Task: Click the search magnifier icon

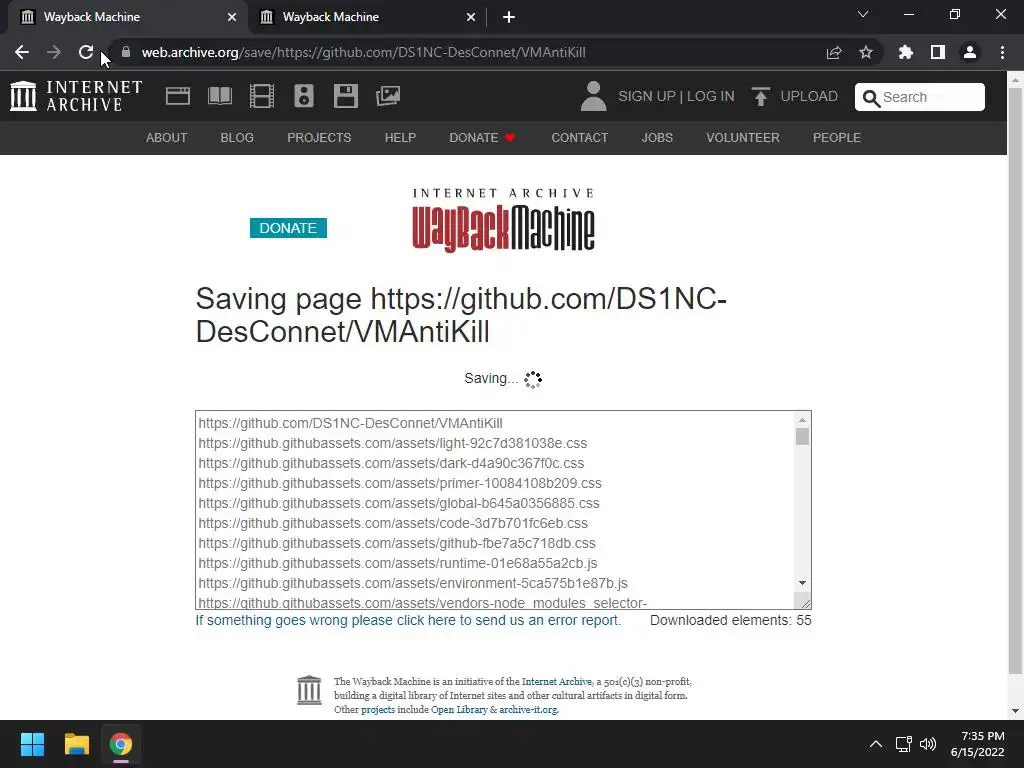Action: click(871, 98)
